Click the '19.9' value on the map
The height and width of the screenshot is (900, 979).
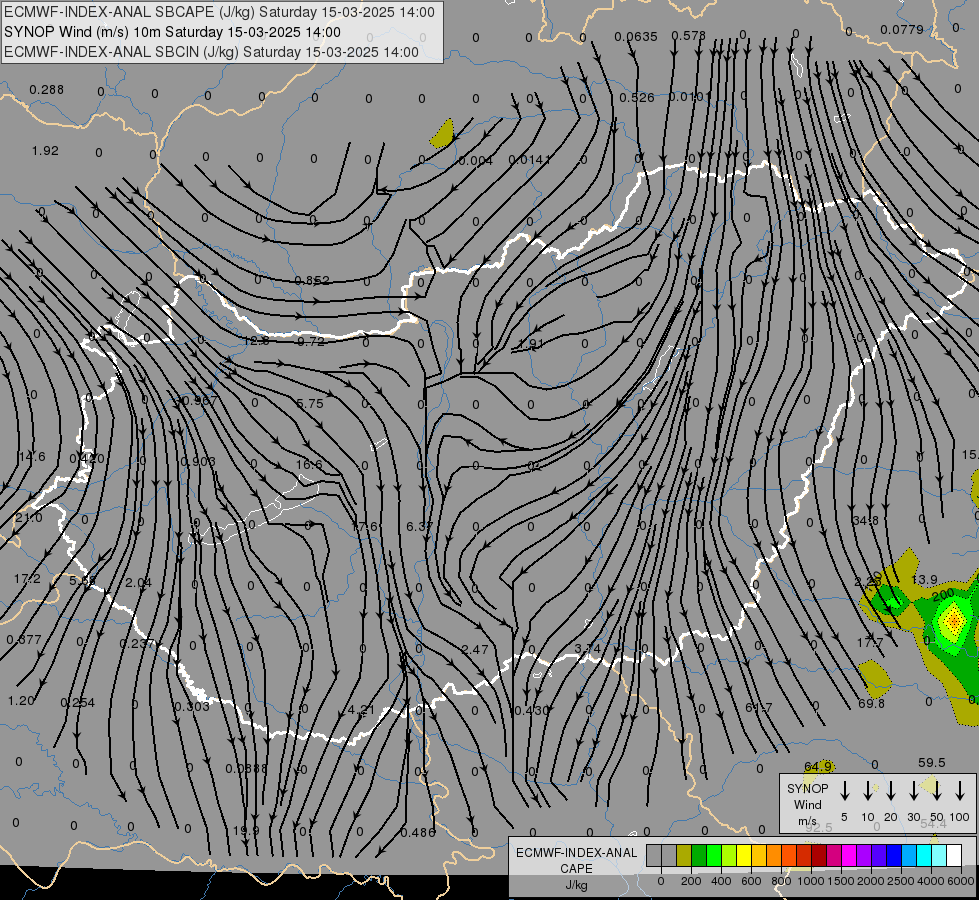click(x=246, y=831)
